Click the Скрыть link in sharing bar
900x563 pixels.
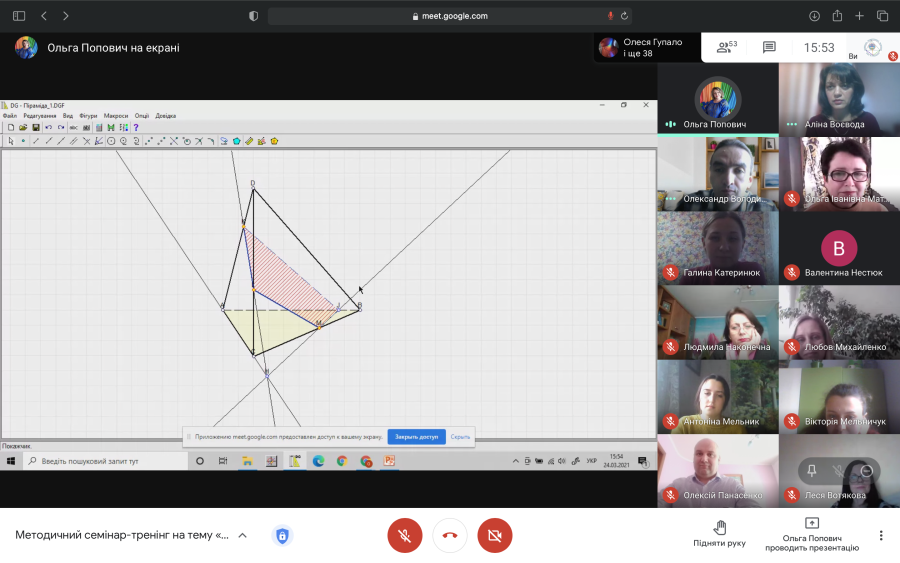(460, 437)
